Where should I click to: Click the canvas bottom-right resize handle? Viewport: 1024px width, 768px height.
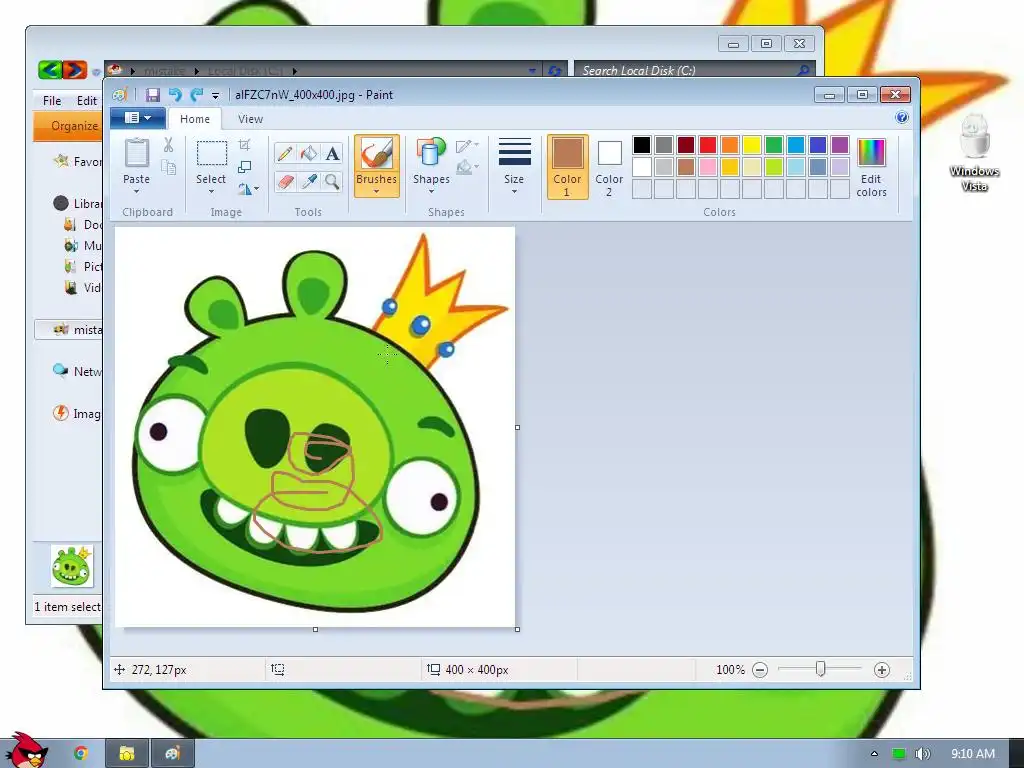517,630
